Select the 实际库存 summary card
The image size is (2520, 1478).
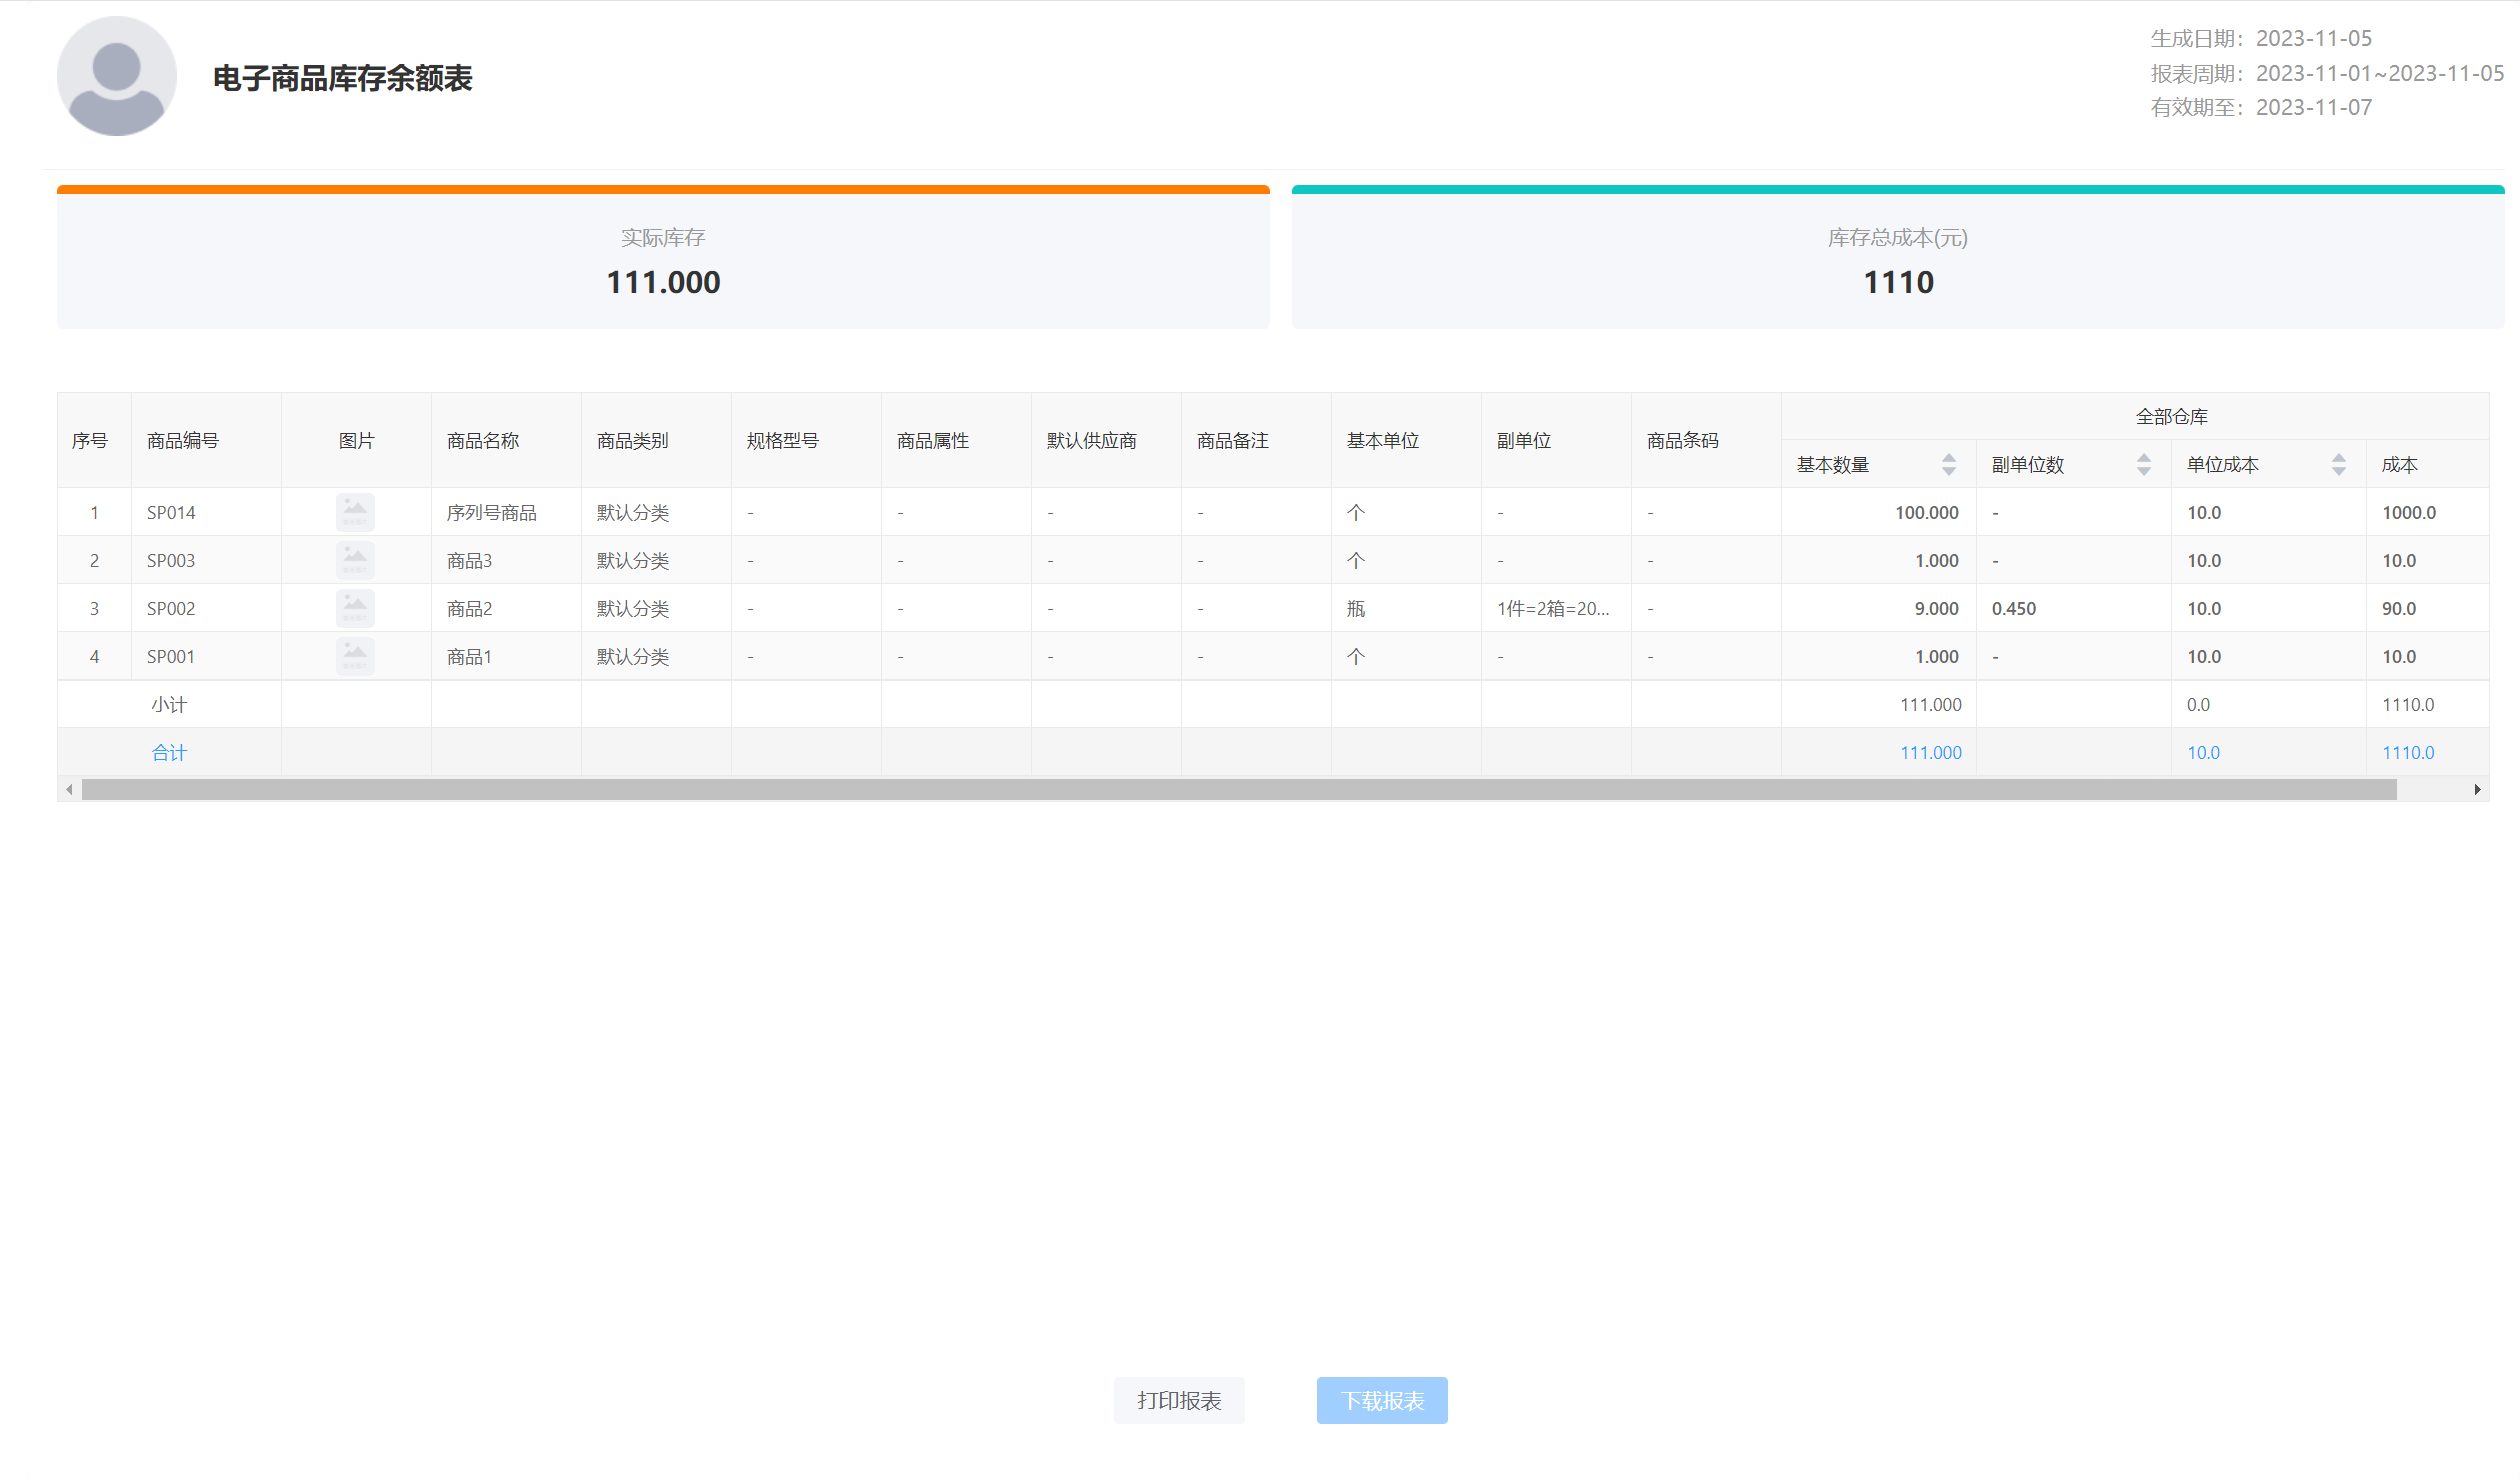[663, 260]
